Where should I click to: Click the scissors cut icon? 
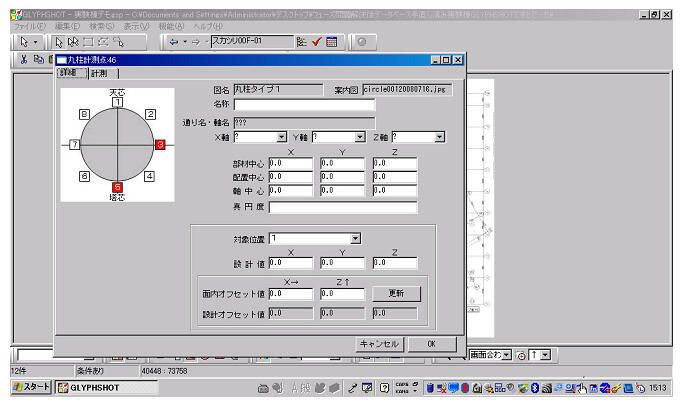pyautogui.click(x=24, y=59)
